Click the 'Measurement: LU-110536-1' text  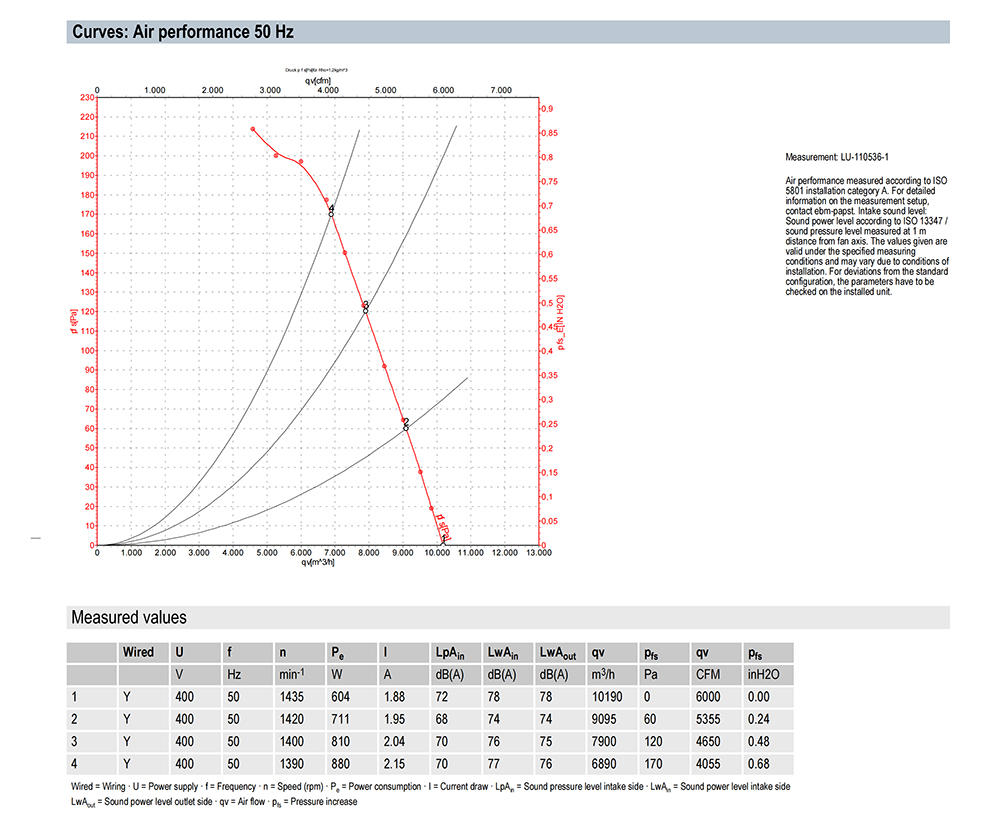(x=837, y=157)
